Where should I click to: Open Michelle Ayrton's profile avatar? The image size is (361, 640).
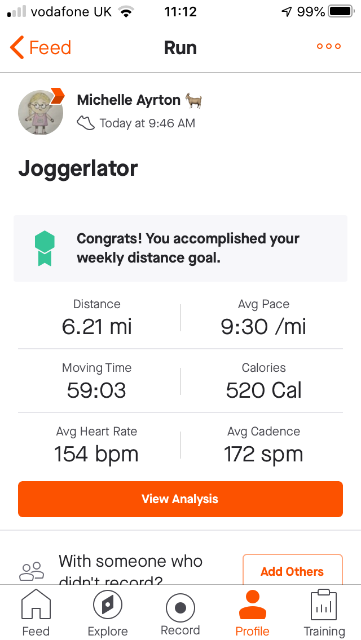click(x=40, y=112)
